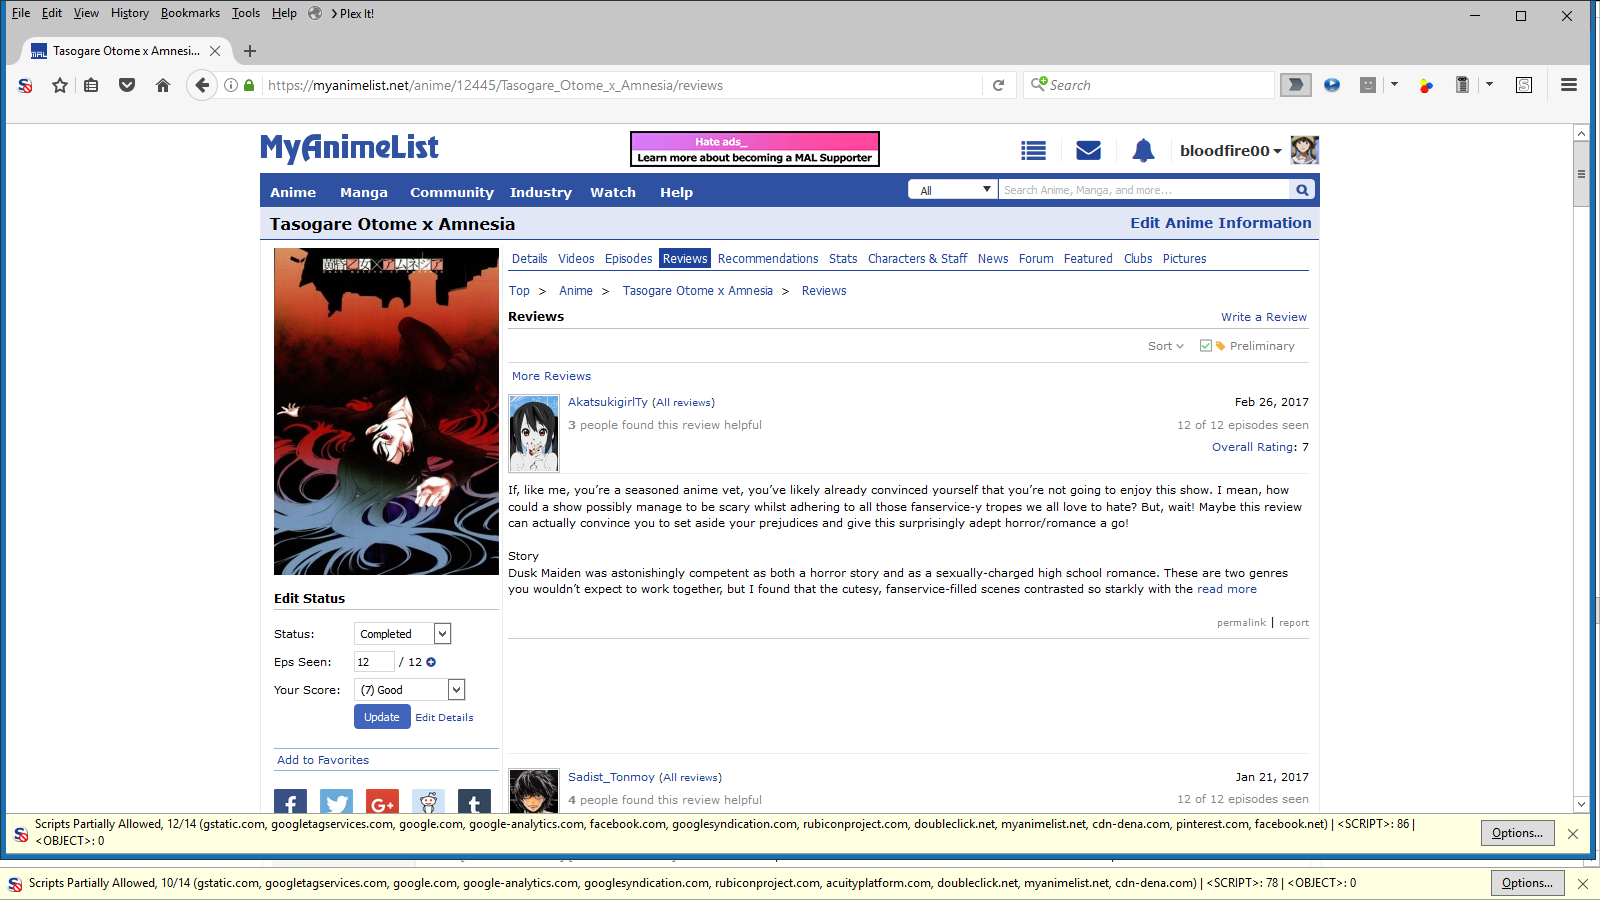The image size is (1600, 900).
Task: Click the Write a Review link
Action: coord(1263,317)
